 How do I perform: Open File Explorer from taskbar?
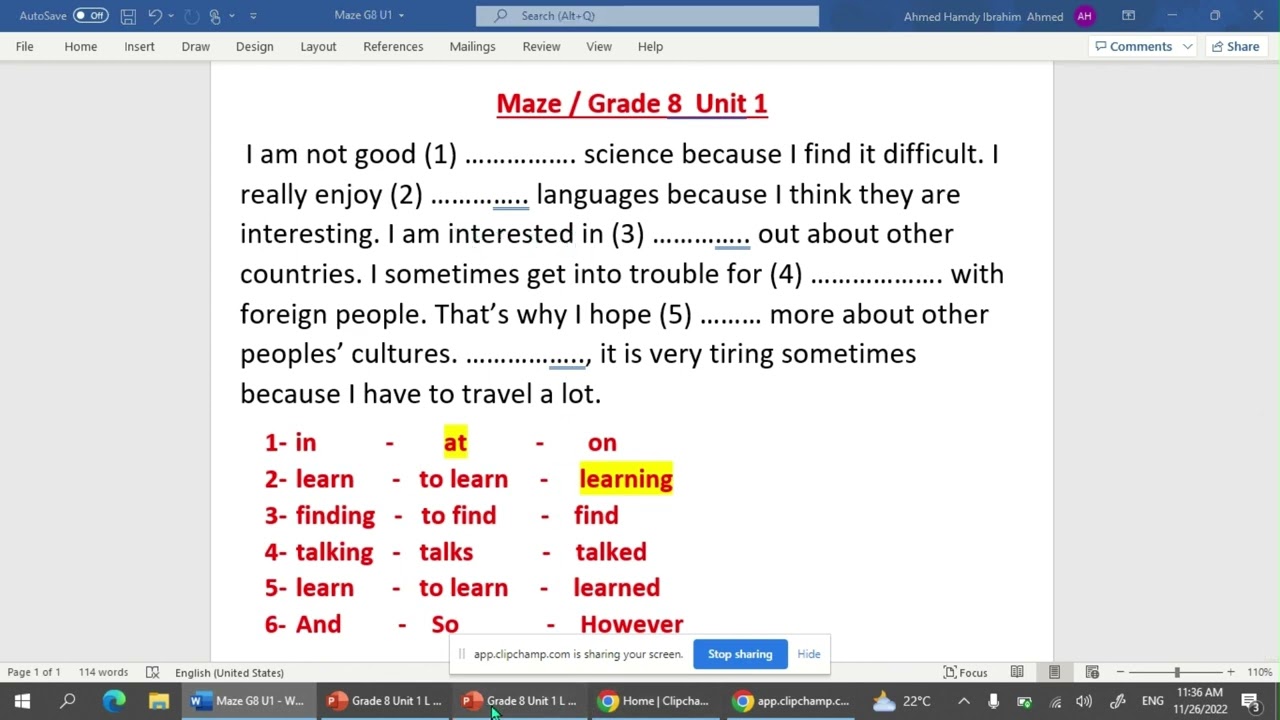point(159,701)
